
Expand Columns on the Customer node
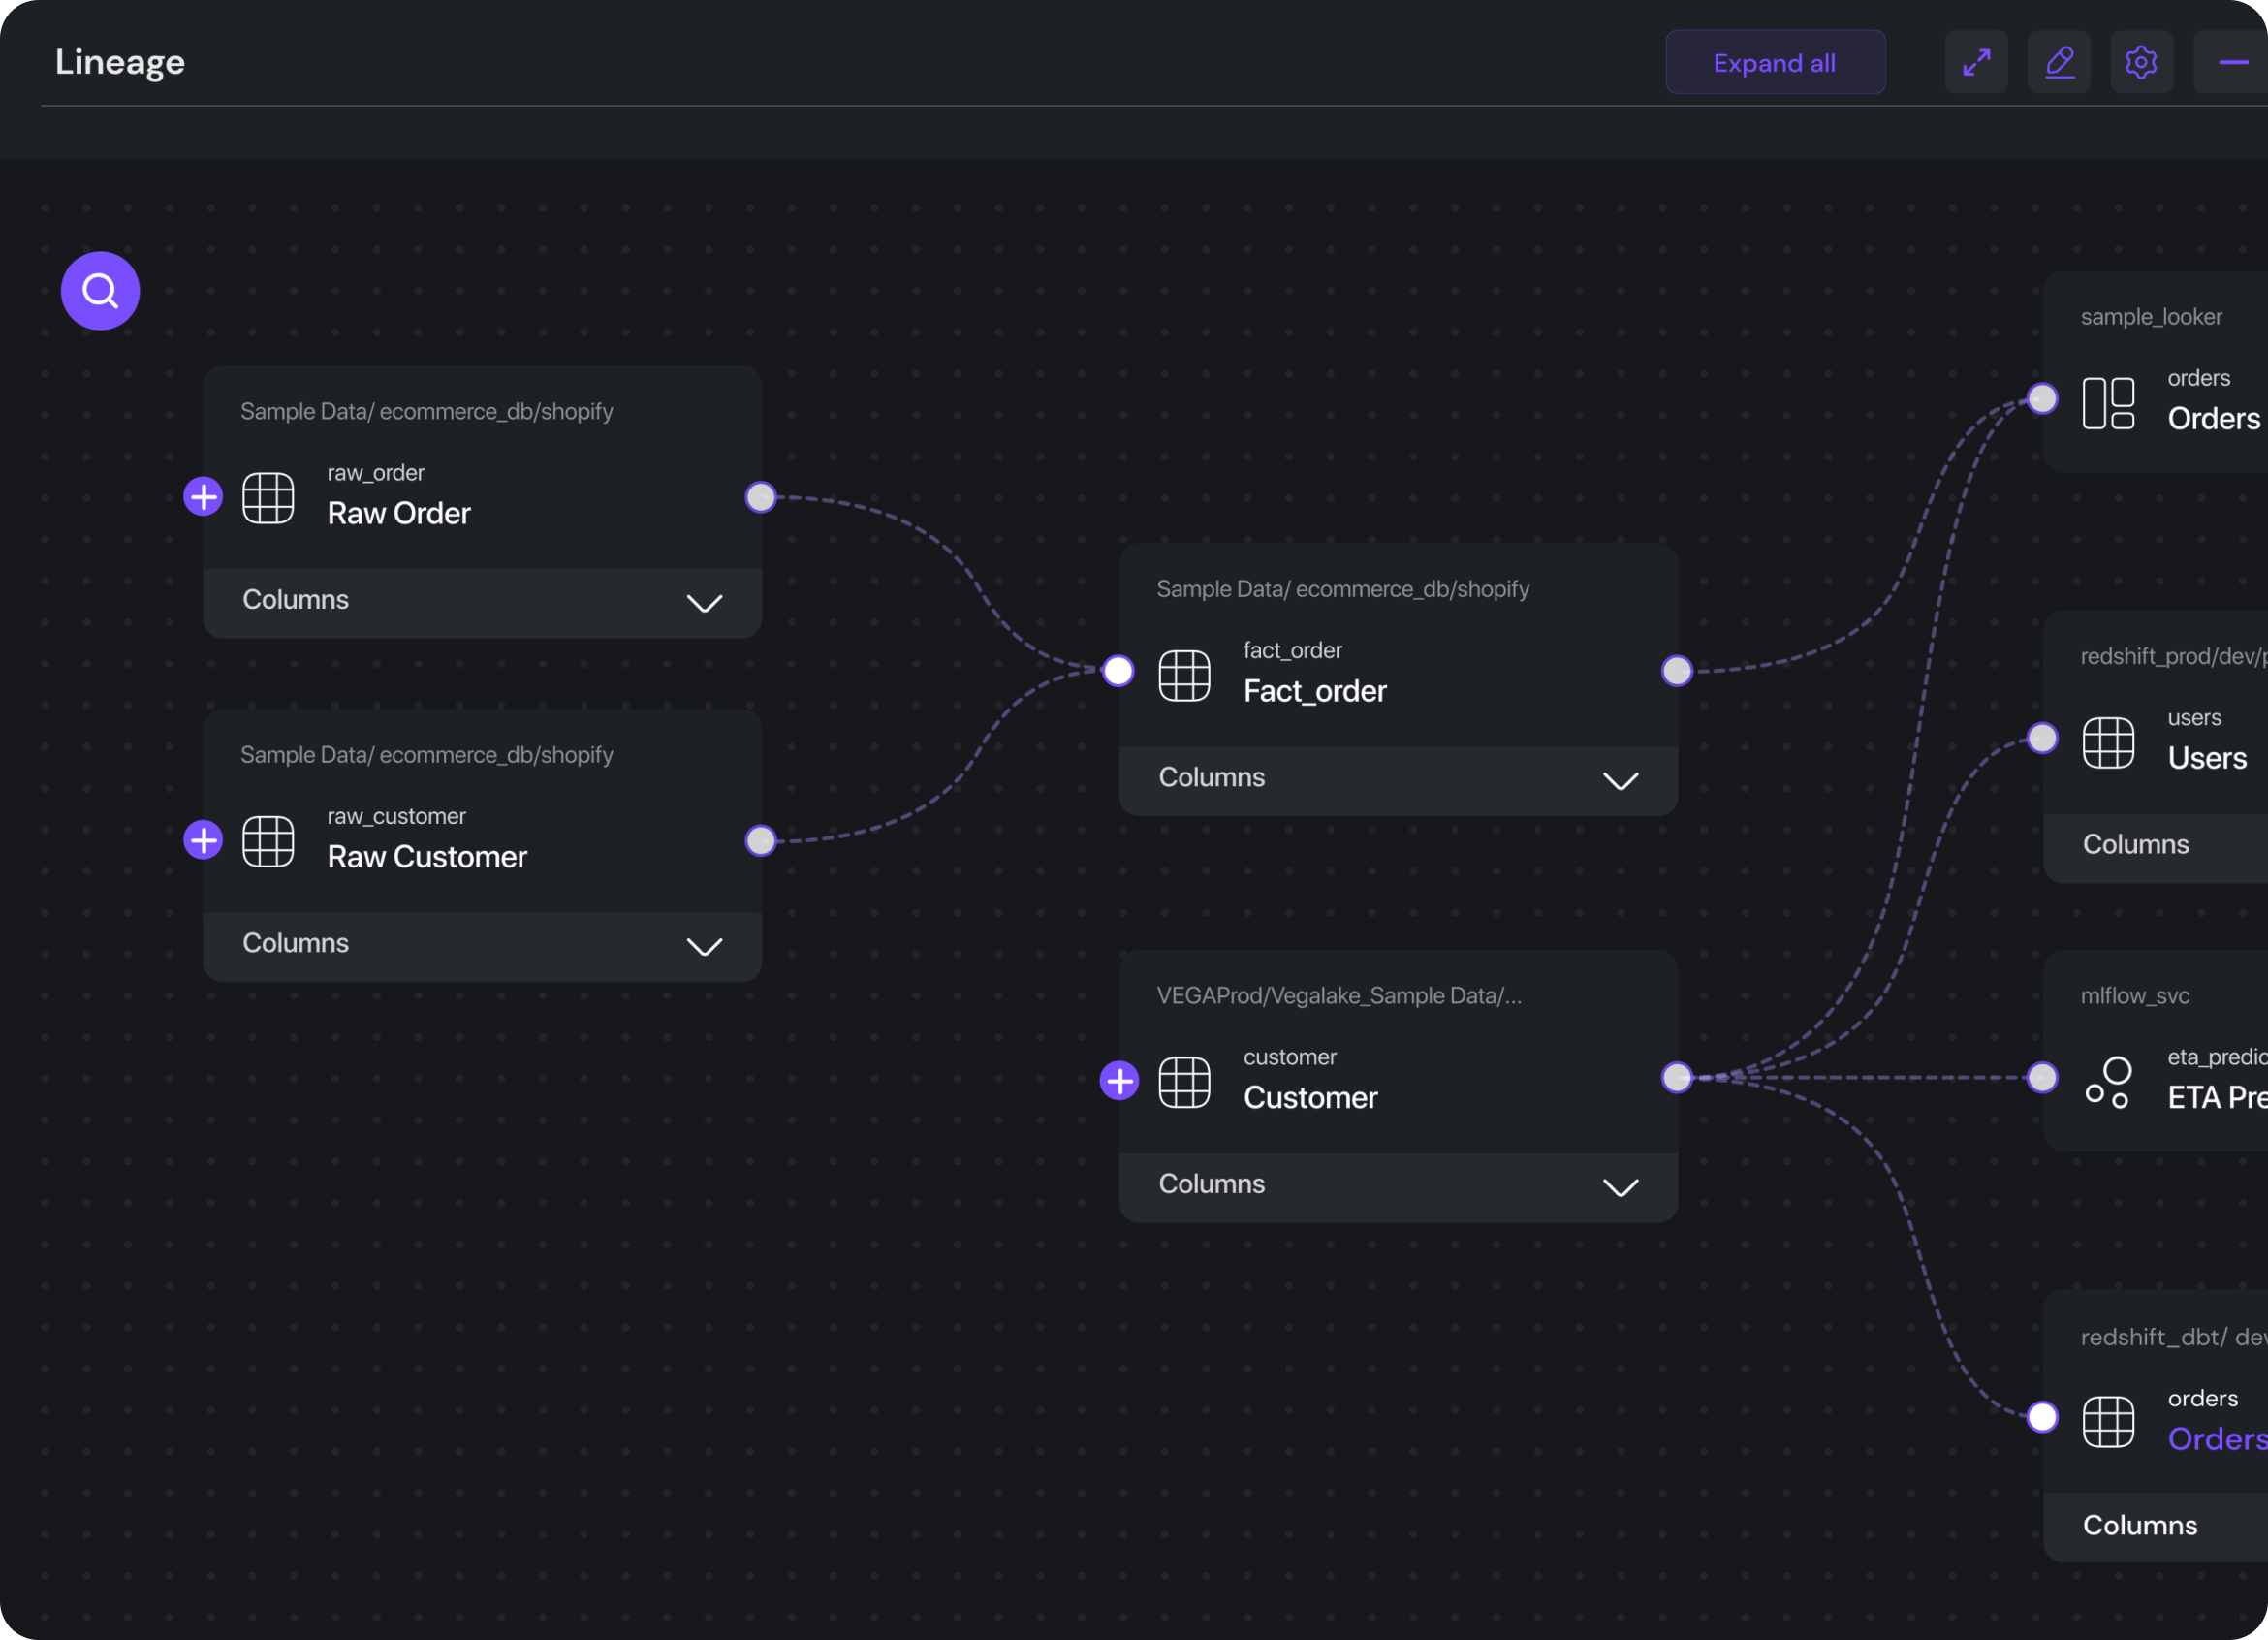[1620, 1187]
